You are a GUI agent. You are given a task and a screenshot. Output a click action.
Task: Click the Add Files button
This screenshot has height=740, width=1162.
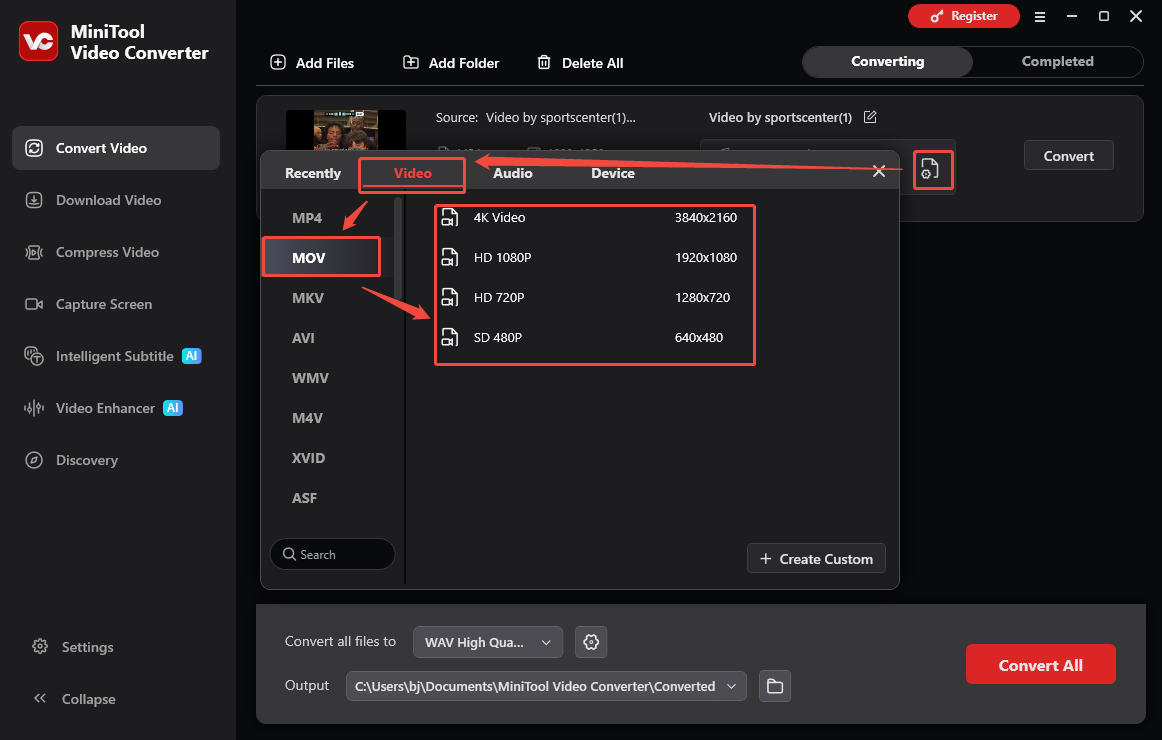(x=312, y=63)
